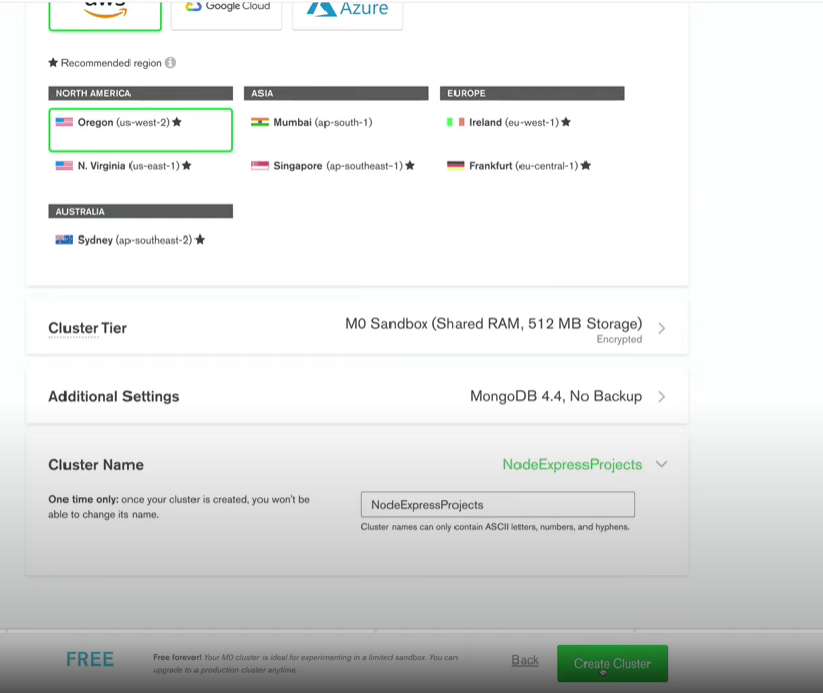This screenshot has height=693, width=823.
Task: Click the FREE price label
Action: pyautogui.click(x=90, y=659)
